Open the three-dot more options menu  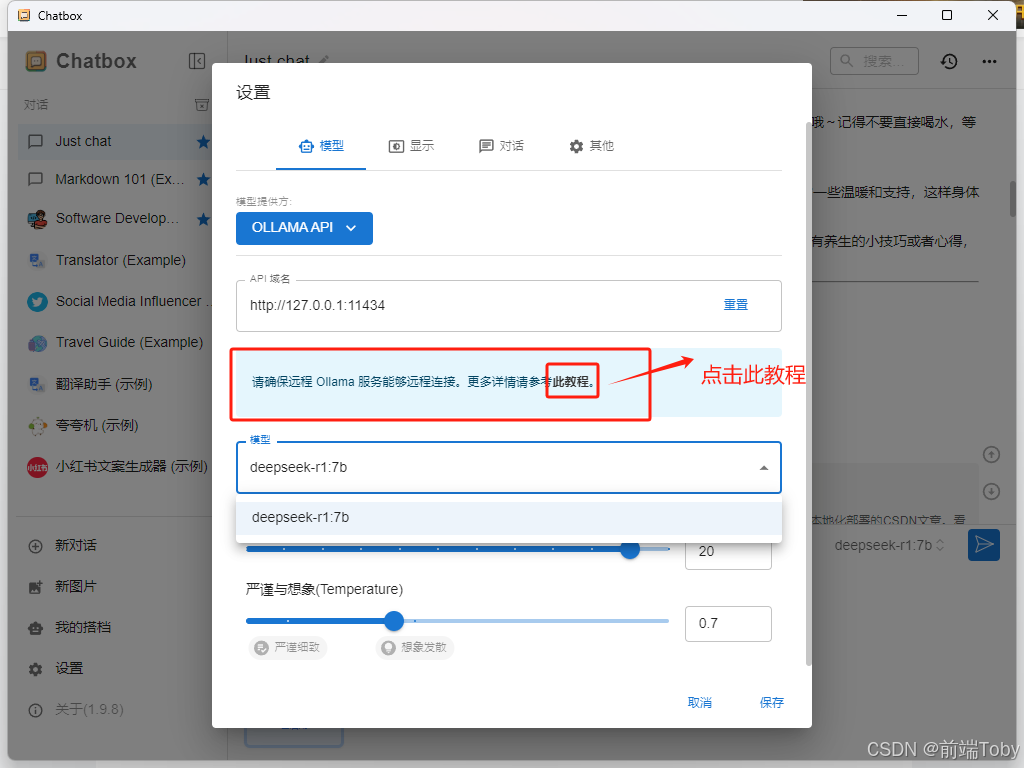click(x=989, y=61)
